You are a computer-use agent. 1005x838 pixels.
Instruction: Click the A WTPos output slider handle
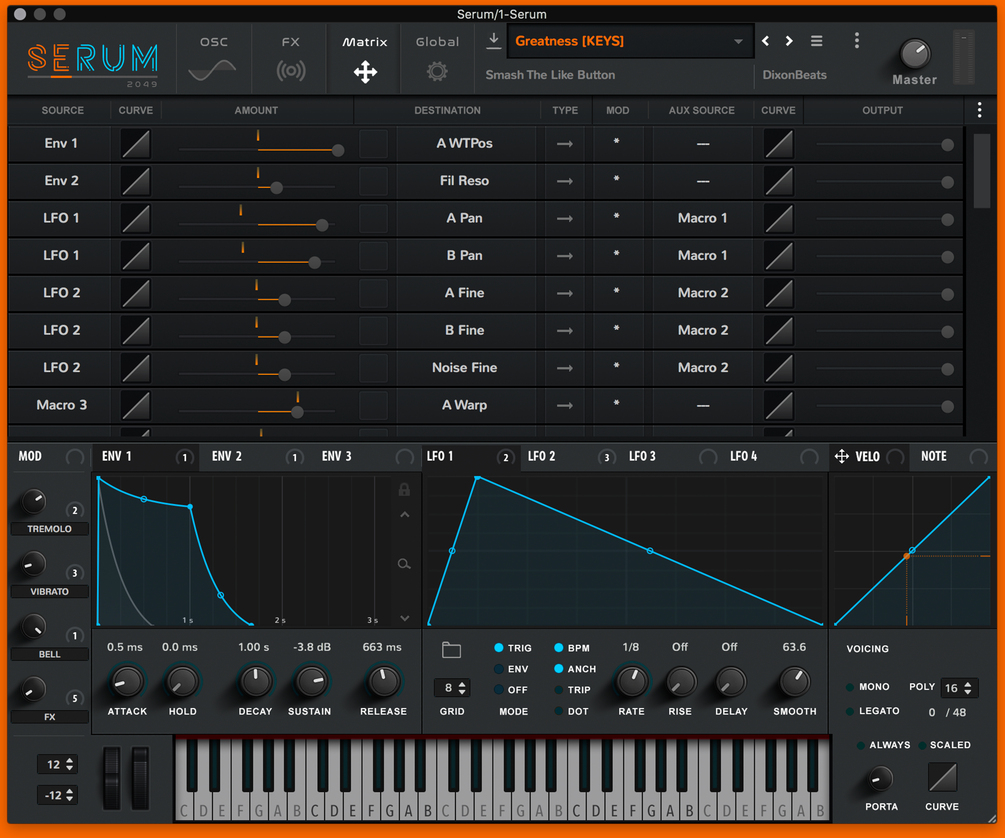point(947,145)
